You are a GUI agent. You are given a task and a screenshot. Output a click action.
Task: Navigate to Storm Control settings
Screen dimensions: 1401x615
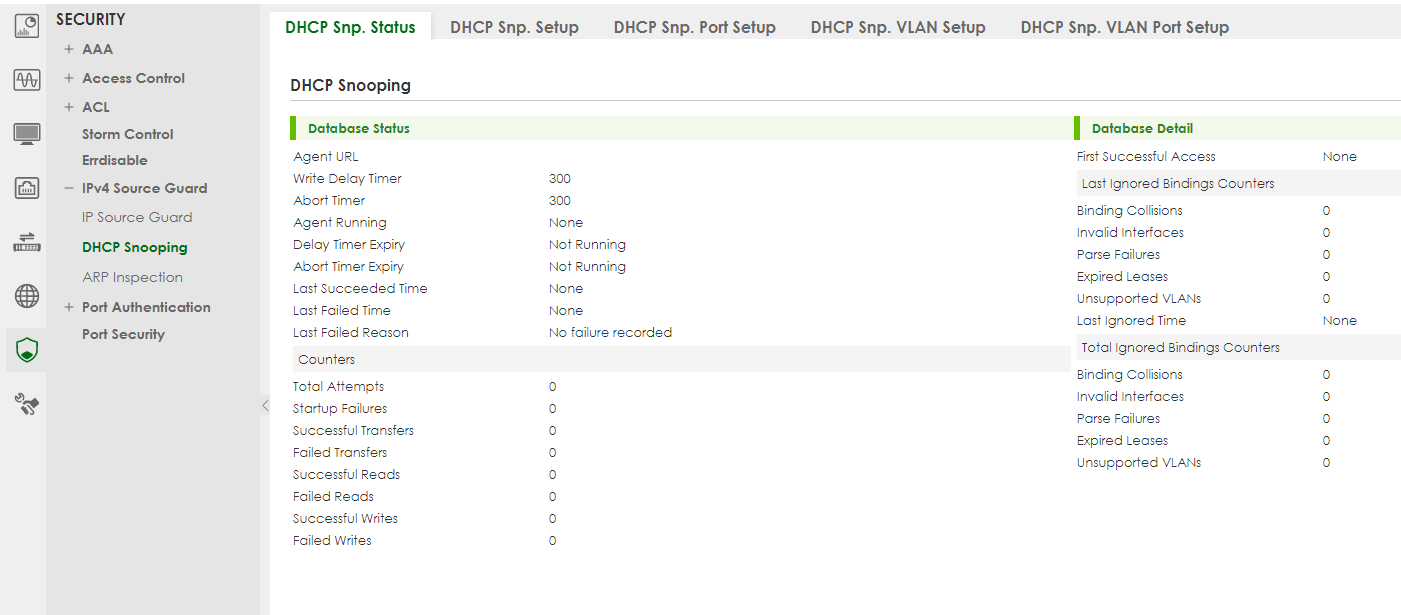(x=127, y=134)
